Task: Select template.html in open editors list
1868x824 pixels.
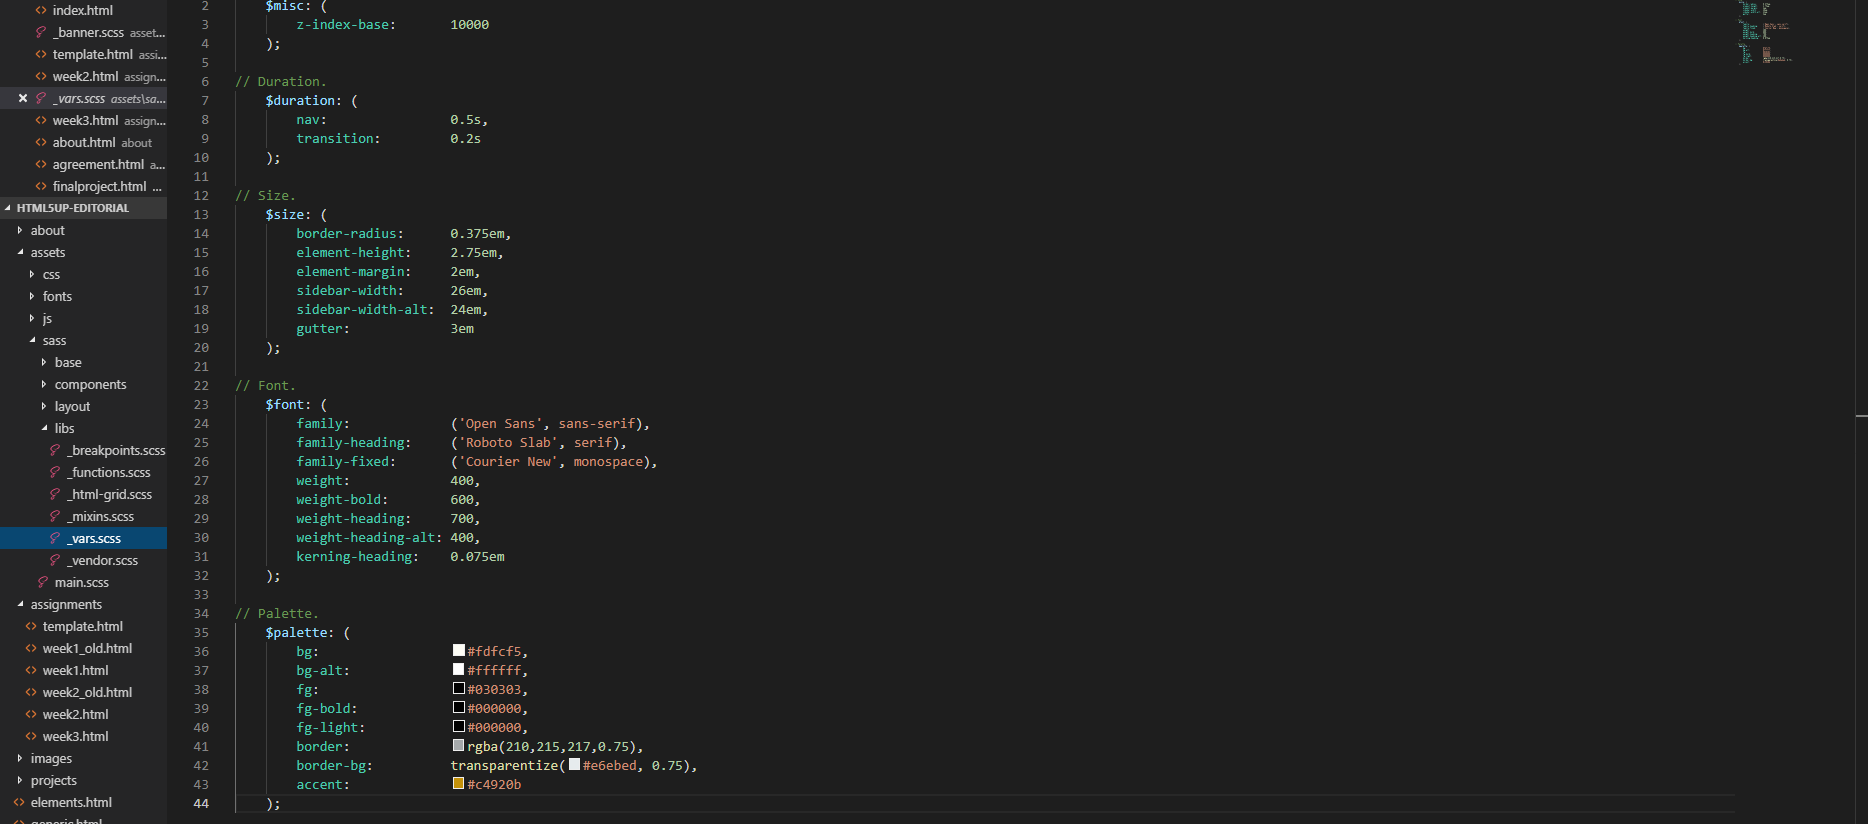Action: tap(93, 54)
